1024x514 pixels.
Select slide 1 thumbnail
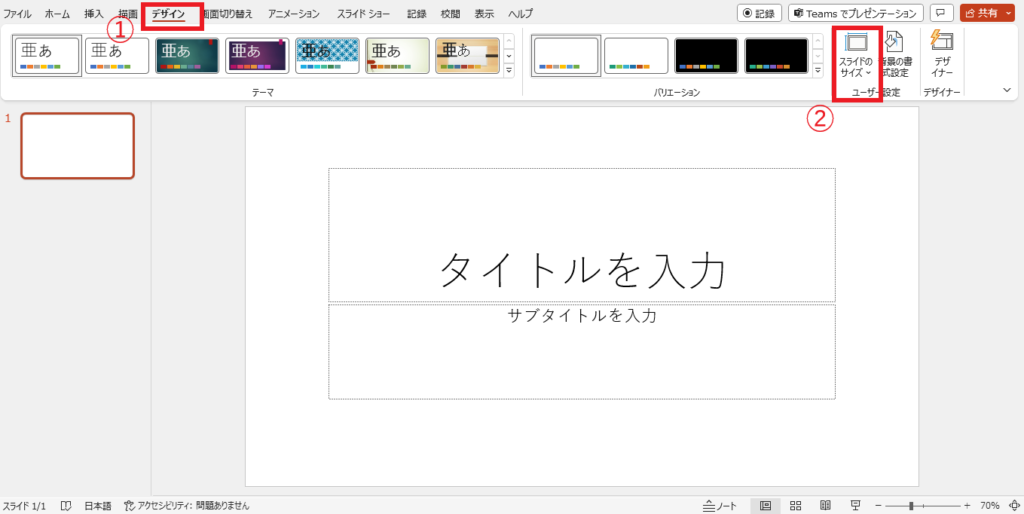(78, 146)
